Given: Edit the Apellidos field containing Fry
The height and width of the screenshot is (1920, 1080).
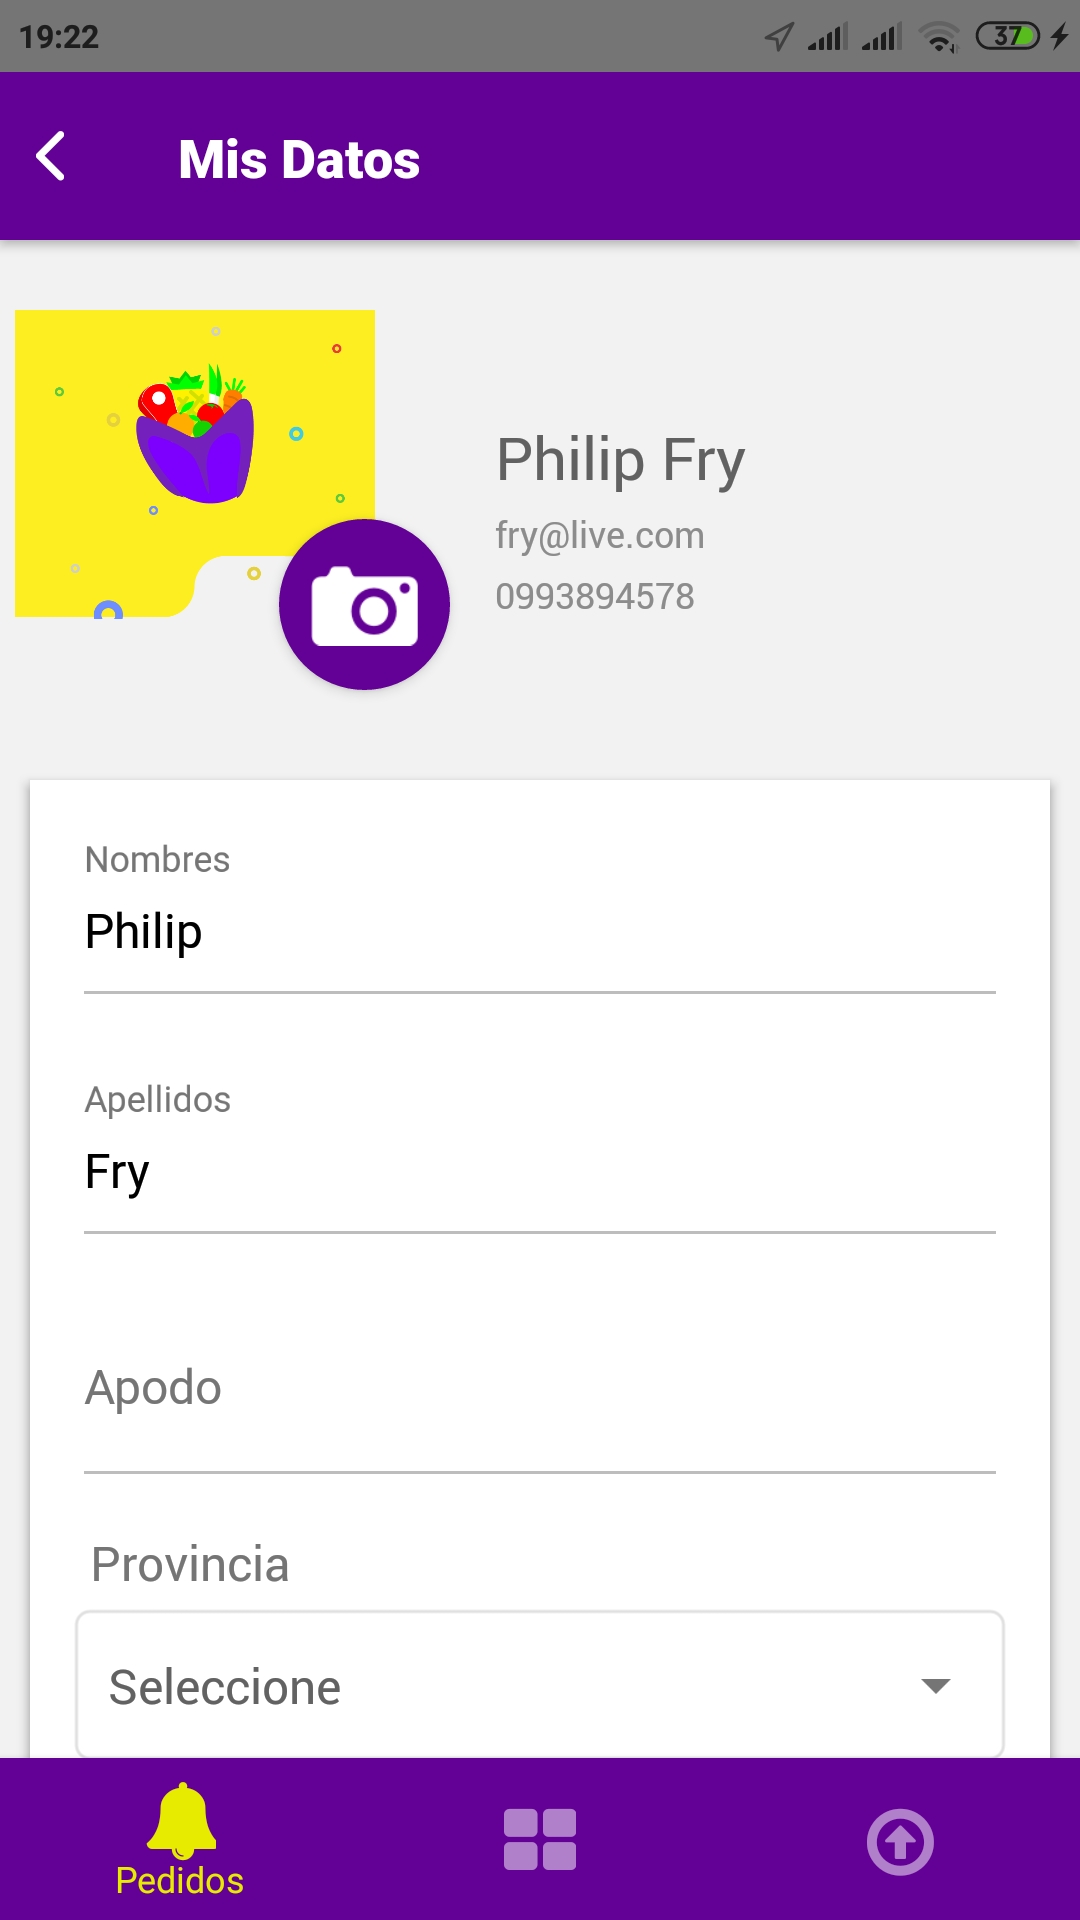Looking at the screenshot, I should (x=540, y=1172).
